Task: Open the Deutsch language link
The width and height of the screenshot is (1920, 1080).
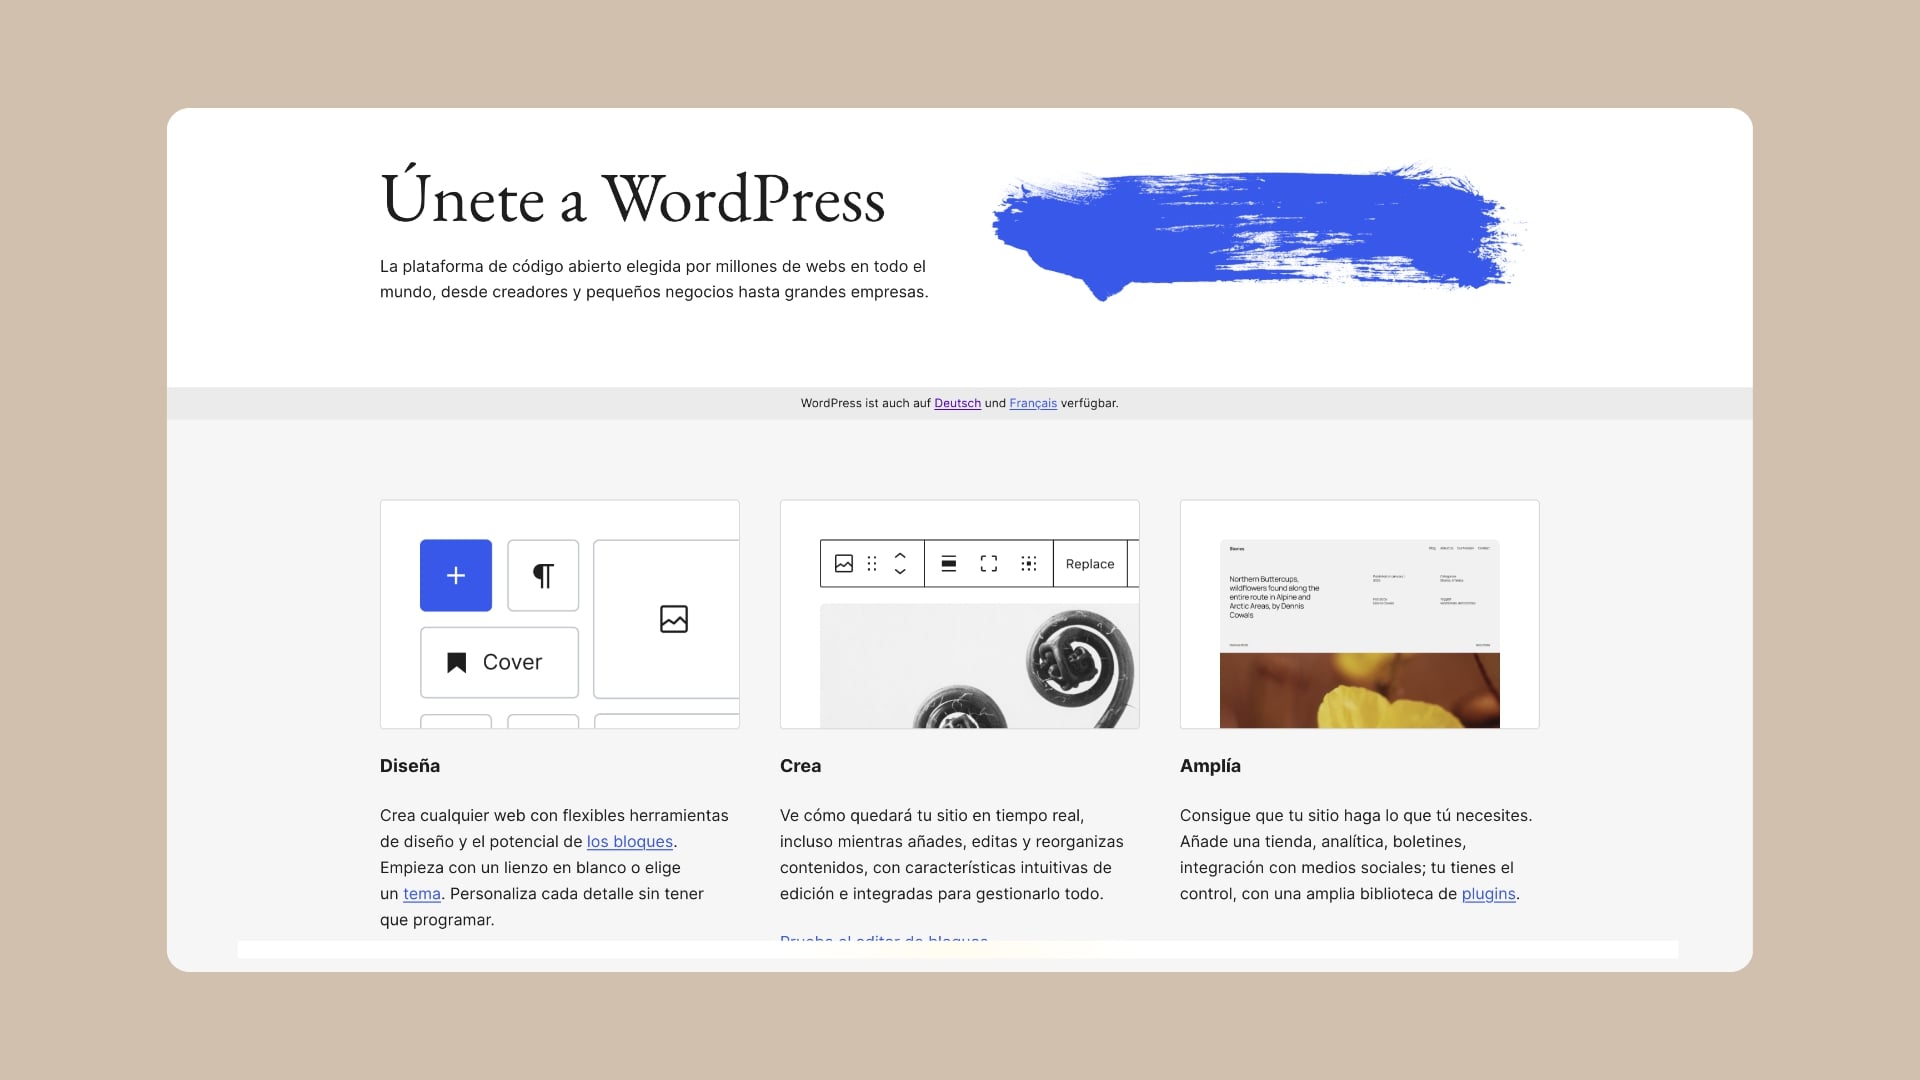Action: (x=957, y=403)
